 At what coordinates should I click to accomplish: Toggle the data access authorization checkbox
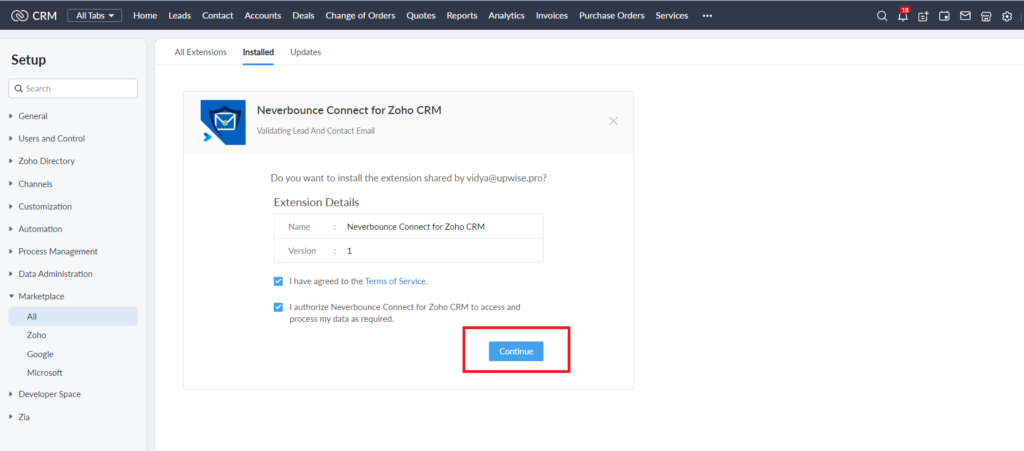pyautogui.click(x=278, y=307)
